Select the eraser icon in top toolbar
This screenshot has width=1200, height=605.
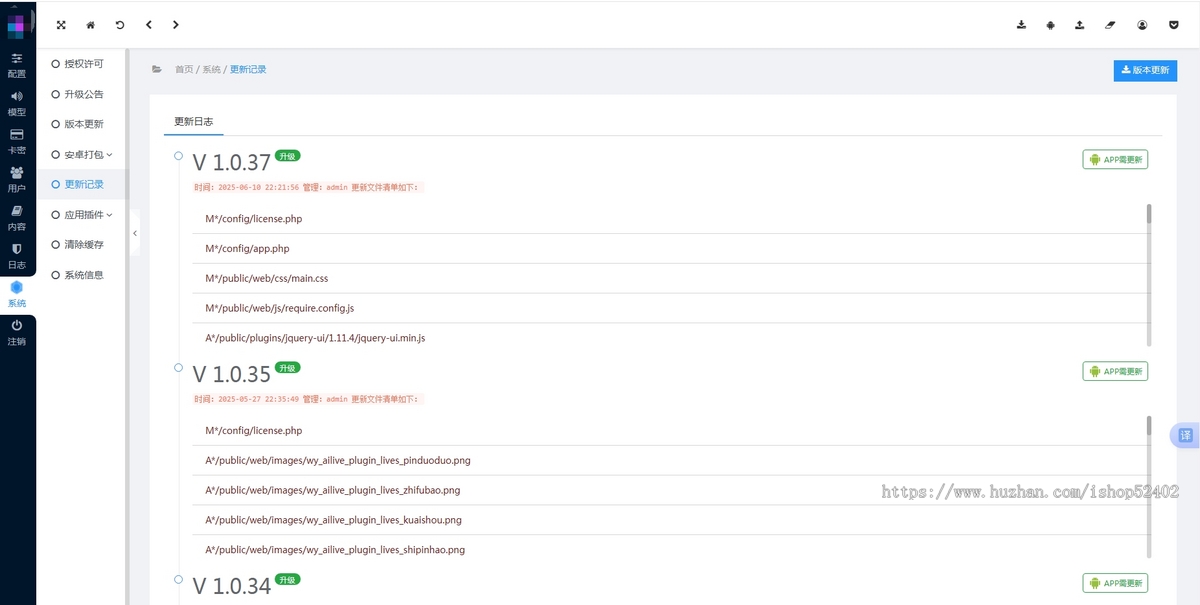point(1110,25)
